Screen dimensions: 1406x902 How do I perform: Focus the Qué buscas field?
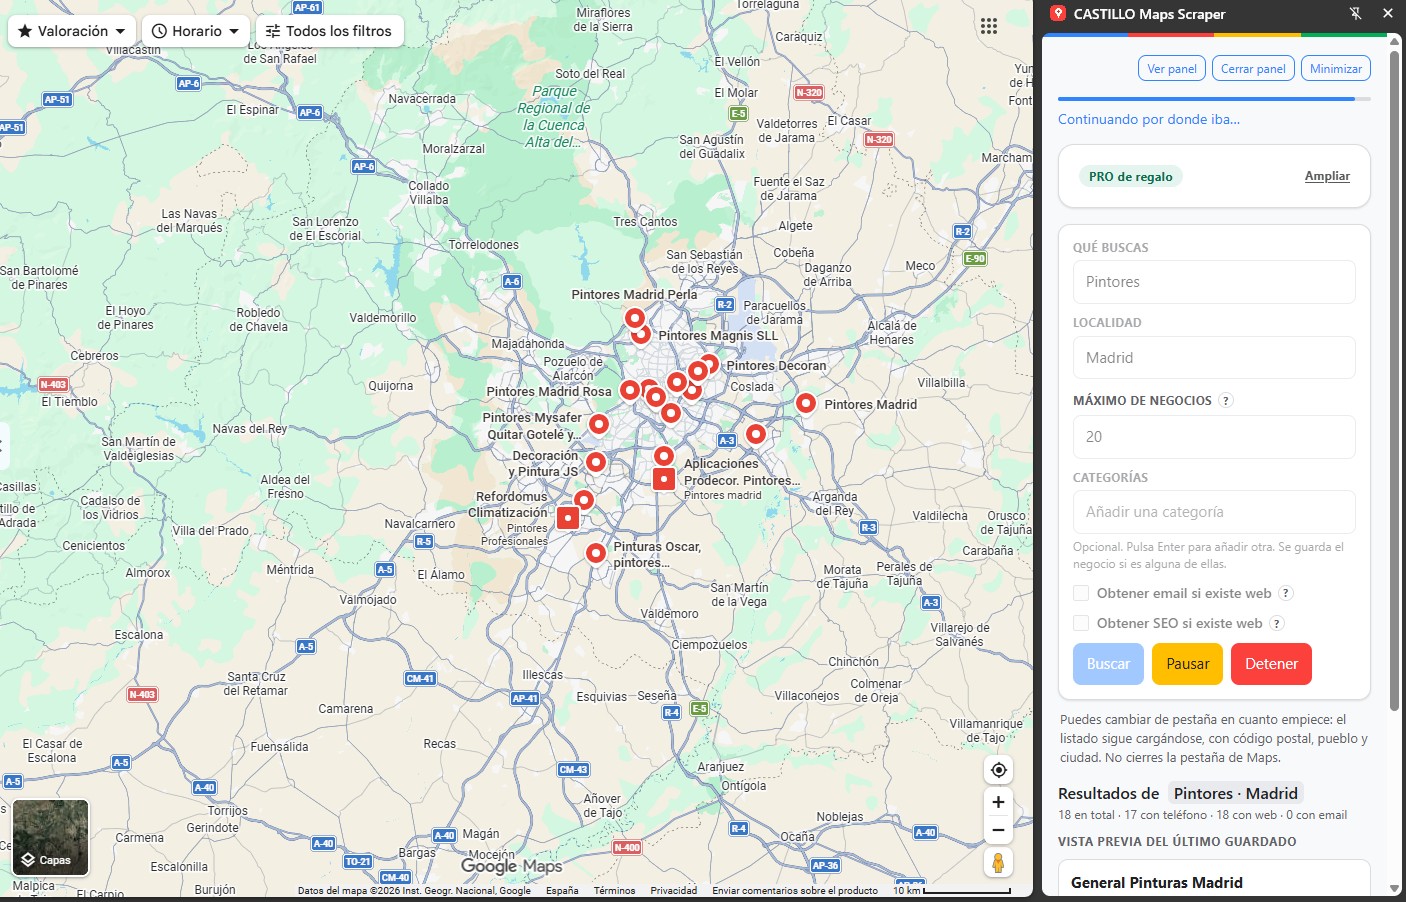click(1214, 282)
